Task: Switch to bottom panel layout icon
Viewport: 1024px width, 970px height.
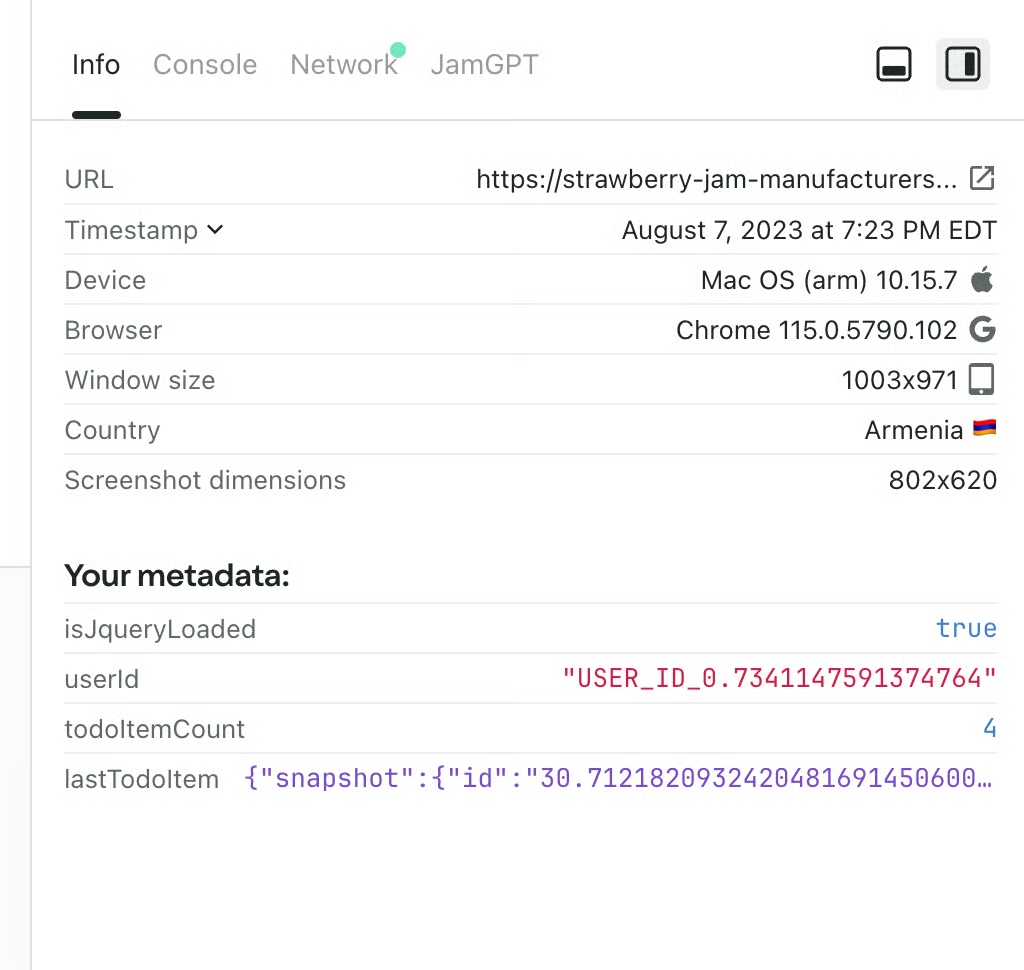Action: pyautogui.click(x=893, y=65)
